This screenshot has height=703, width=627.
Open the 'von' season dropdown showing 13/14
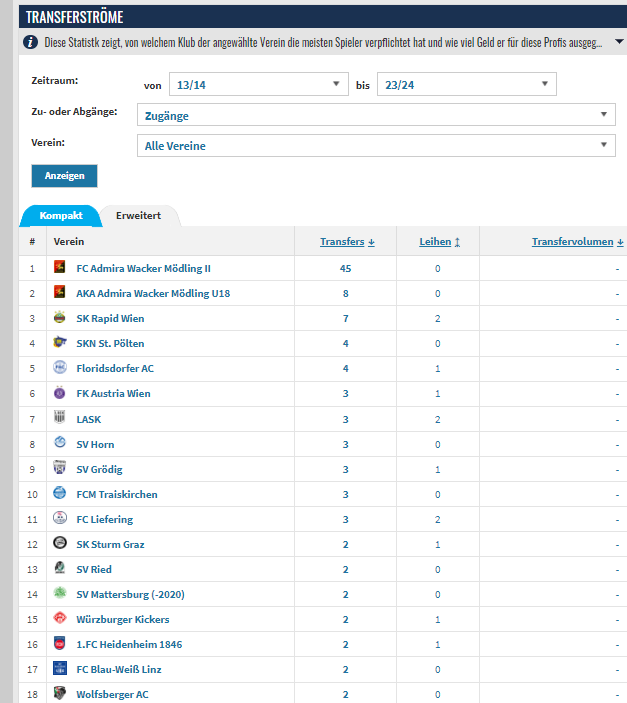(259, 84)
